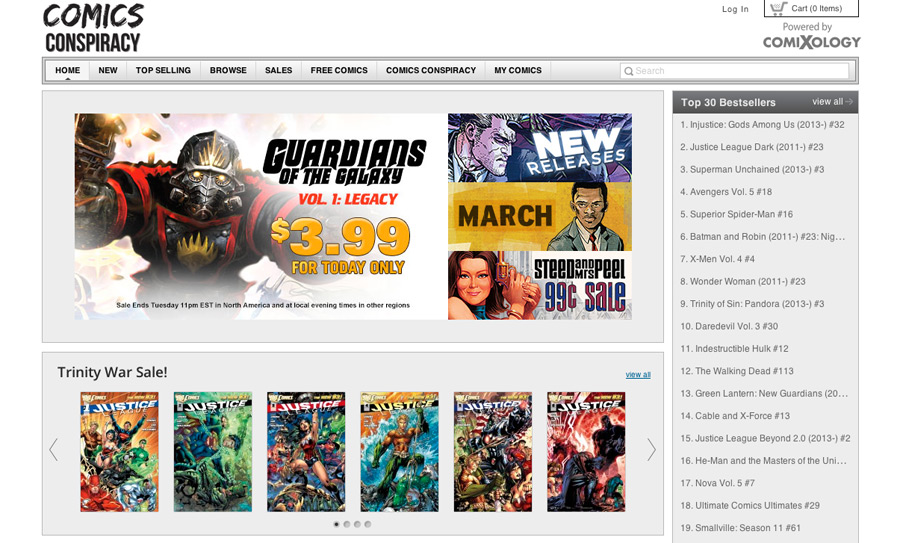Open the Darkseid Justice League cover
This screenshot has width=900, height=543.
pyautogui.click(x=586, y=452)
